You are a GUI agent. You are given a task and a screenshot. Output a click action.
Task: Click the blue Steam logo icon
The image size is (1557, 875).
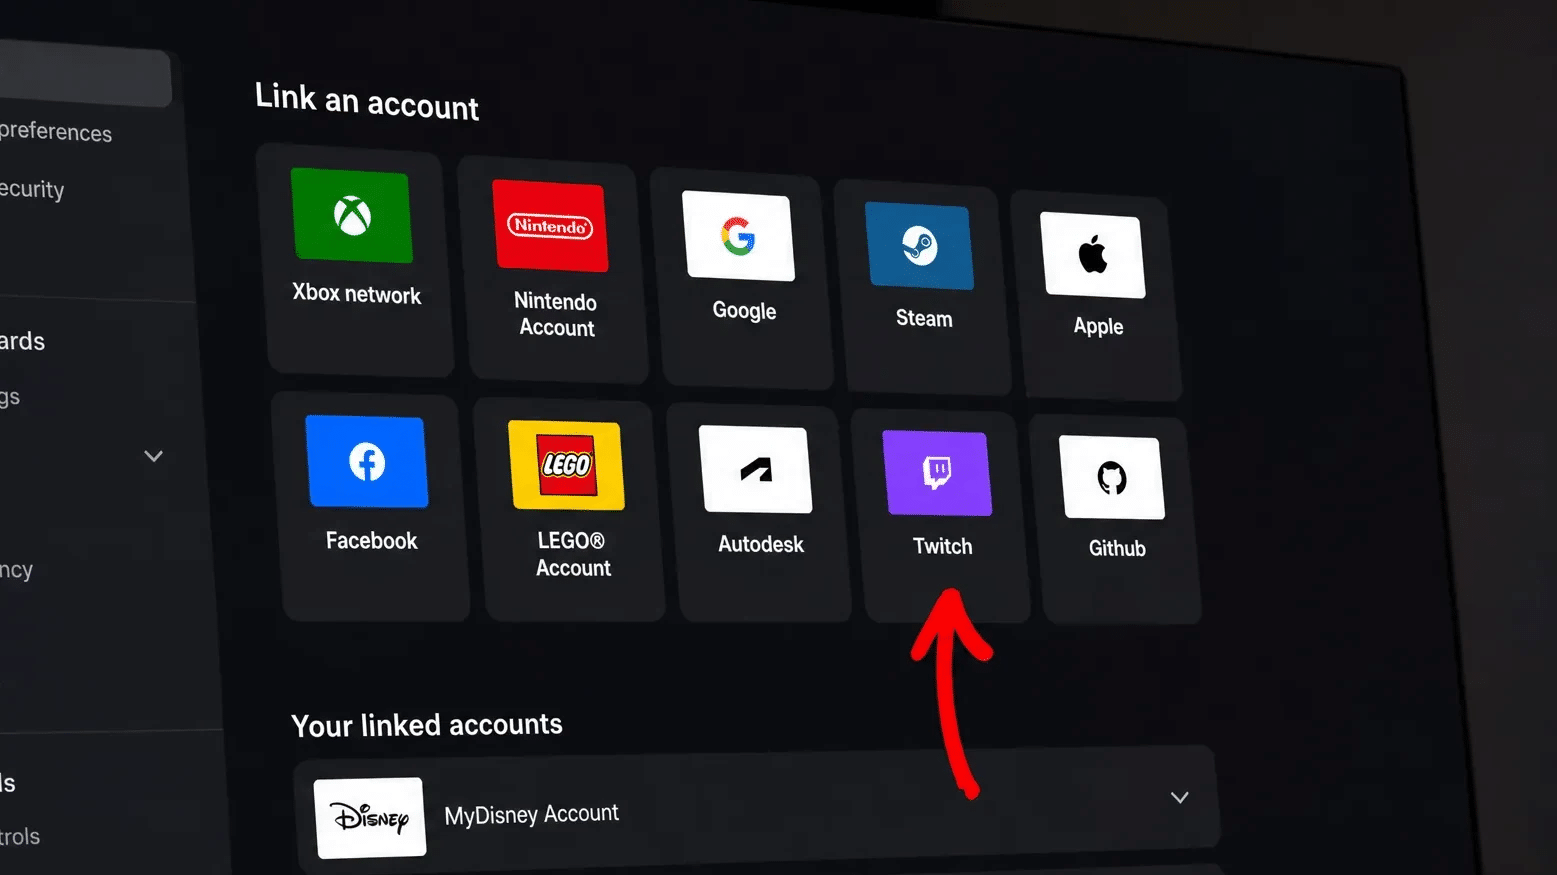[x=919, y=245]
